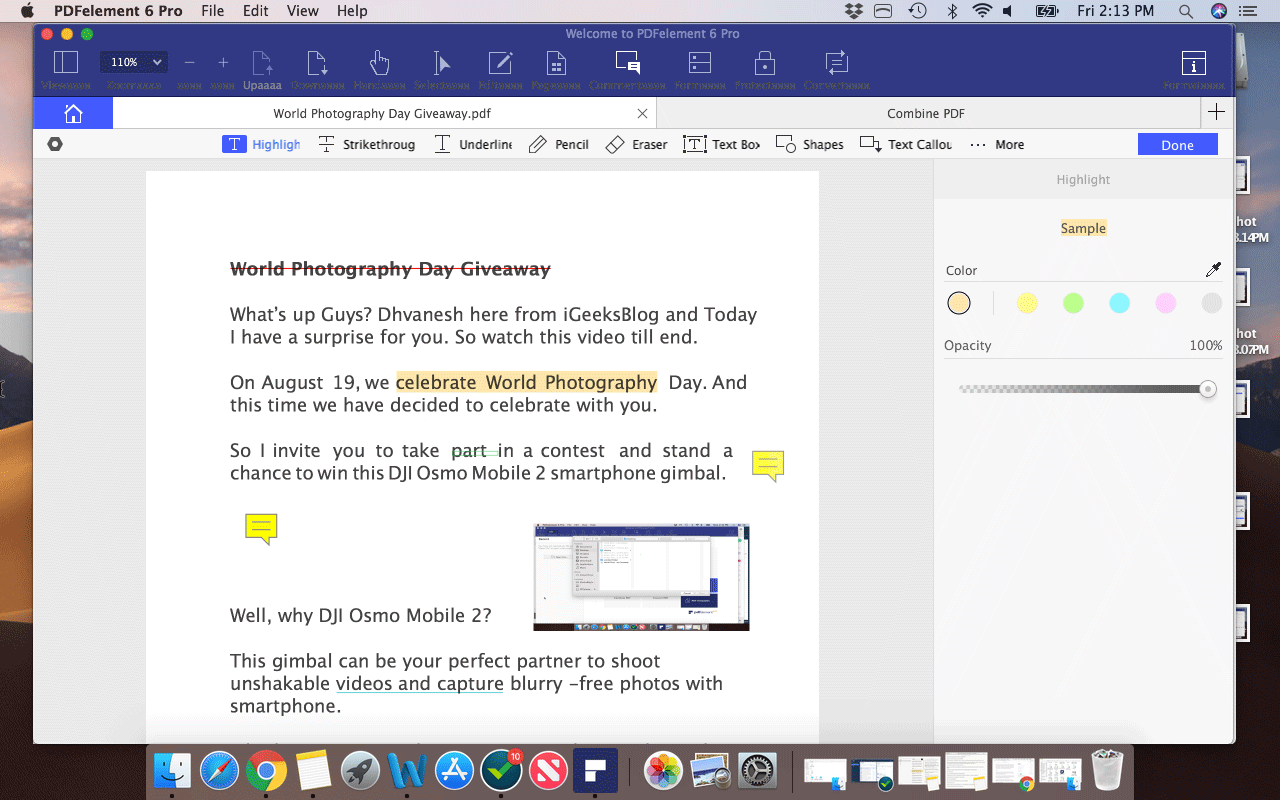The height and width of the screenshot is (800, 1280).
Task: Select the Pencil drawing tool
Action: 558,144
